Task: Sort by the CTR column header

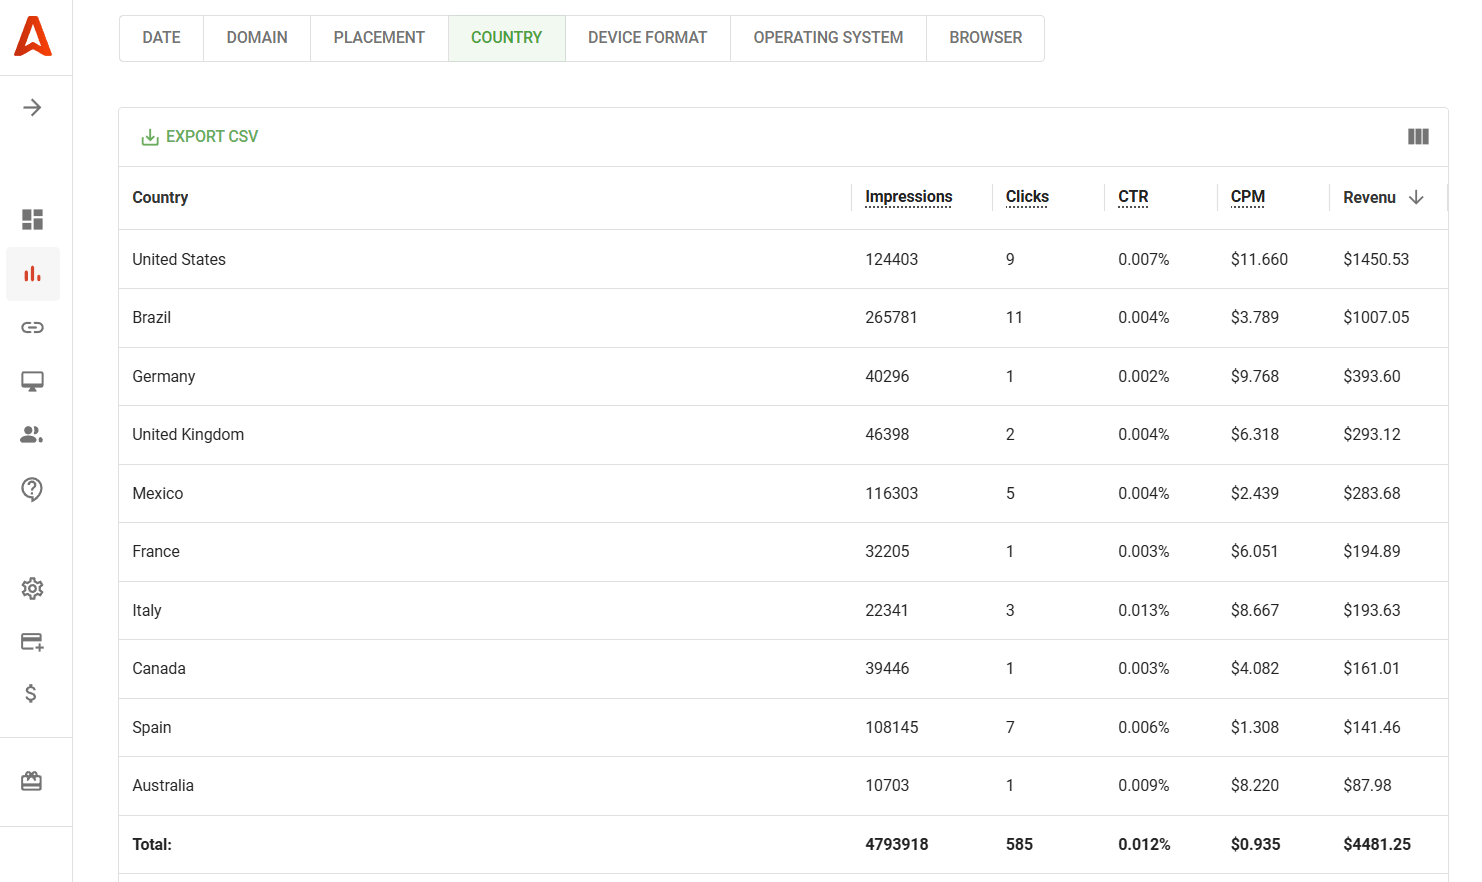Action: click(1133, 197)
